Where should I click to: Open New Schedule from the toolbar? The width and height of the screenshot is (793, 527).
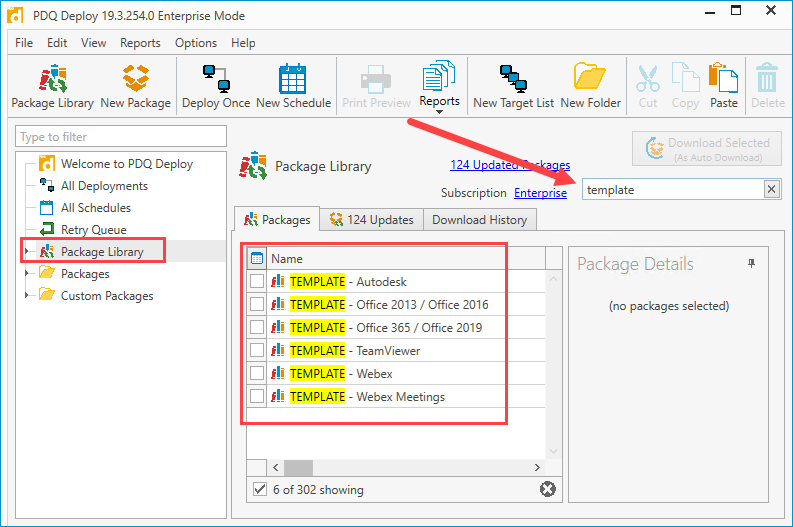(293, 86)
